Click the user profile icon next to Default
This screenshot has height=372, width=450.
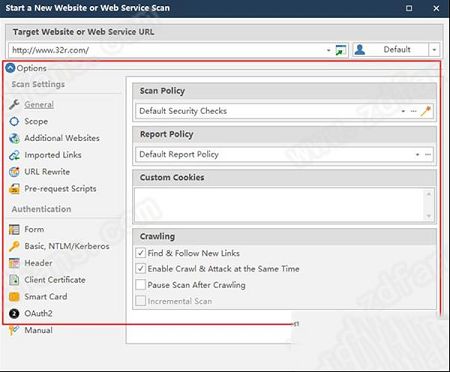click(x=360, y=50)
